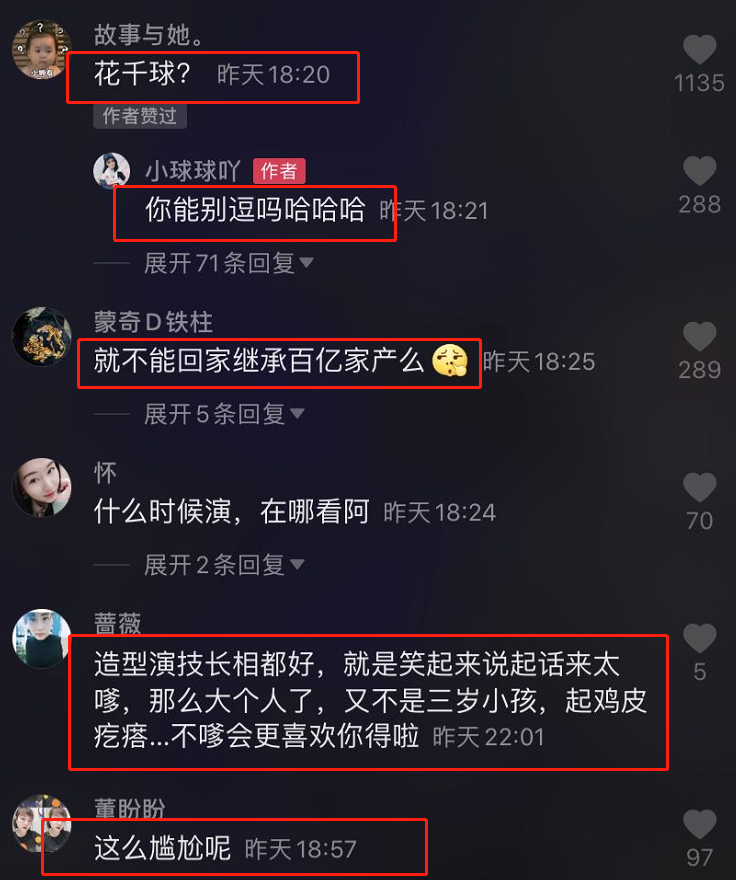Reply to the comment 什么时候演，在哪看阿
Viewport: 736px width, 880px height.
[x=231, y=512]
